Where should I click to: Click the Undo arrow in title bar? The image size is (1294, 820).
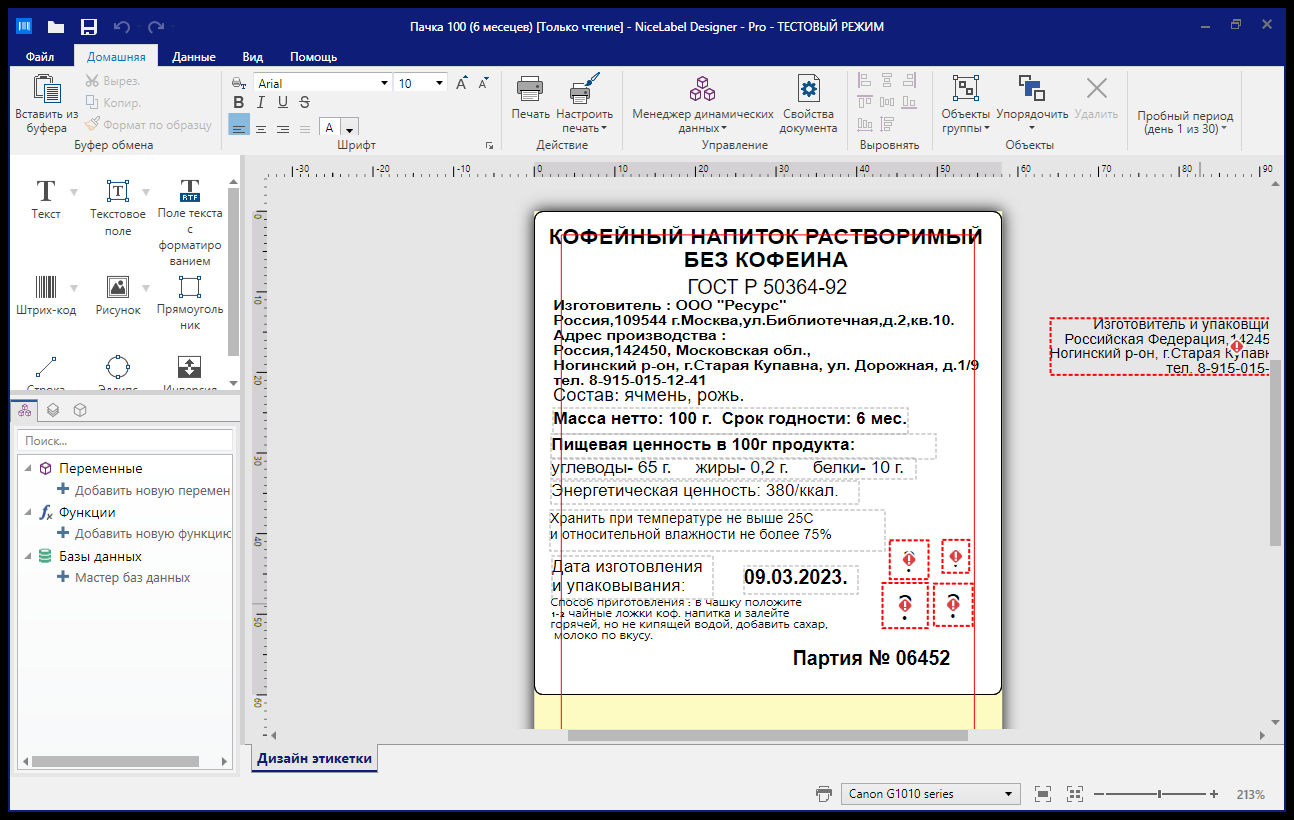pos(122,26)
